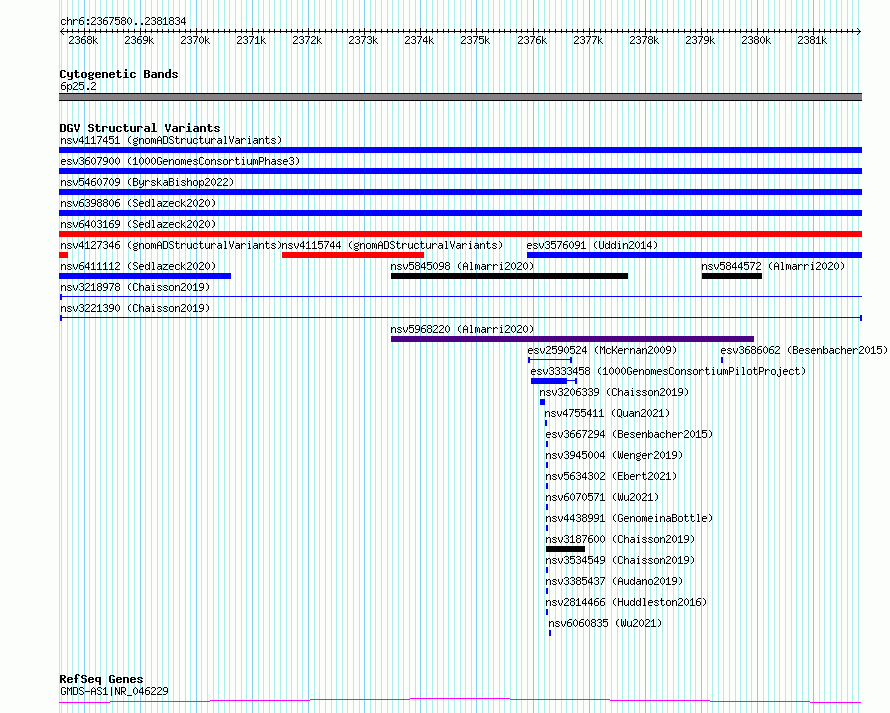This screenshot has height=713, width=890.
Task: Click the purple bar of nsv5968220
Action: [x=572, y=339]
